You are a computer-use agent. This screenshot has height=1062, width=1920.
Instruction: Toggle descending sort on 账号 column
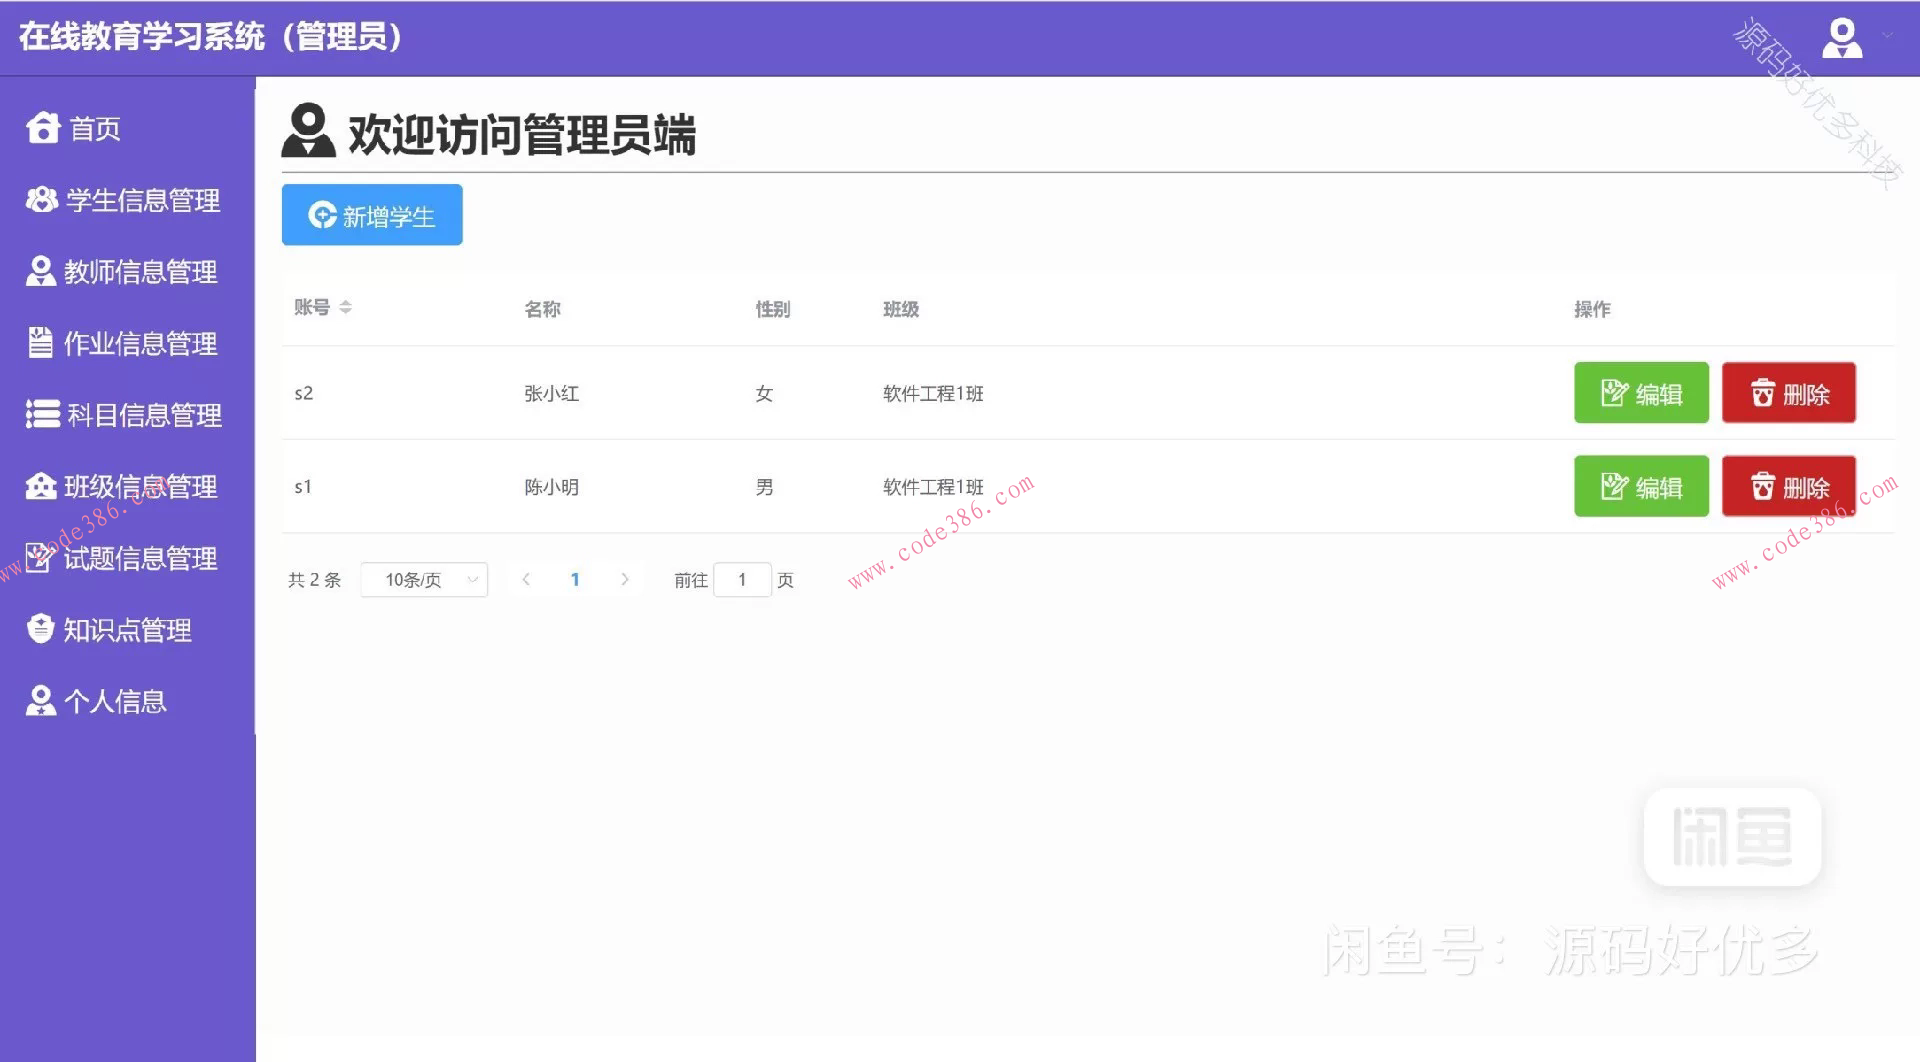click(345, 310)
